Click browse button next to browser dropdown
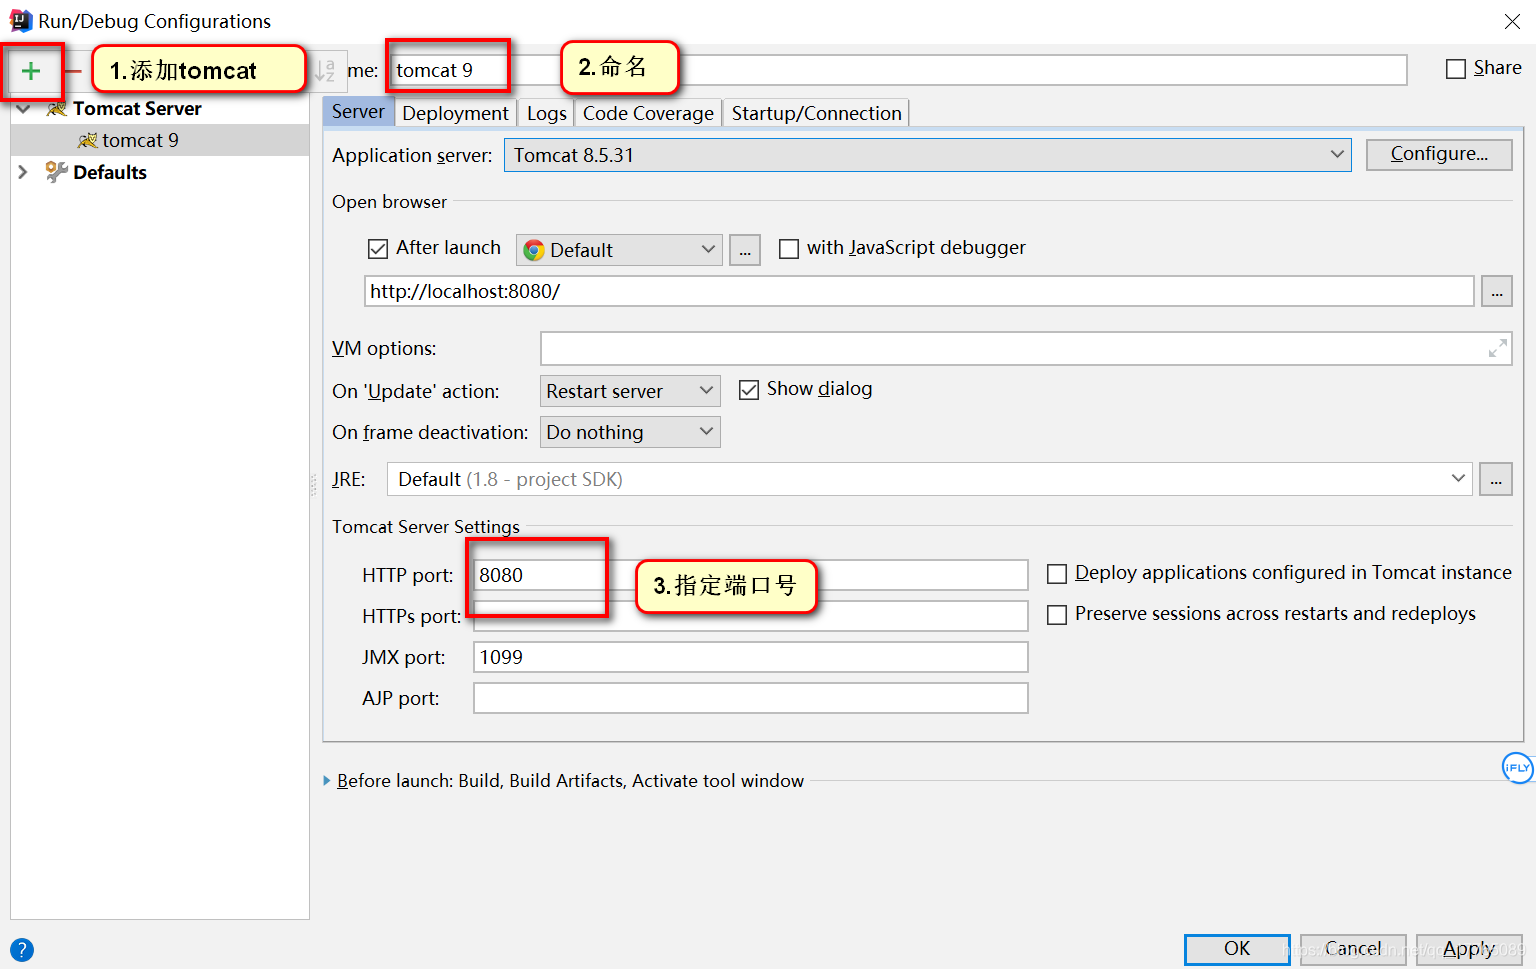Image resolution: width=1536 pixels, height=969 pixels. click(745, 250)
